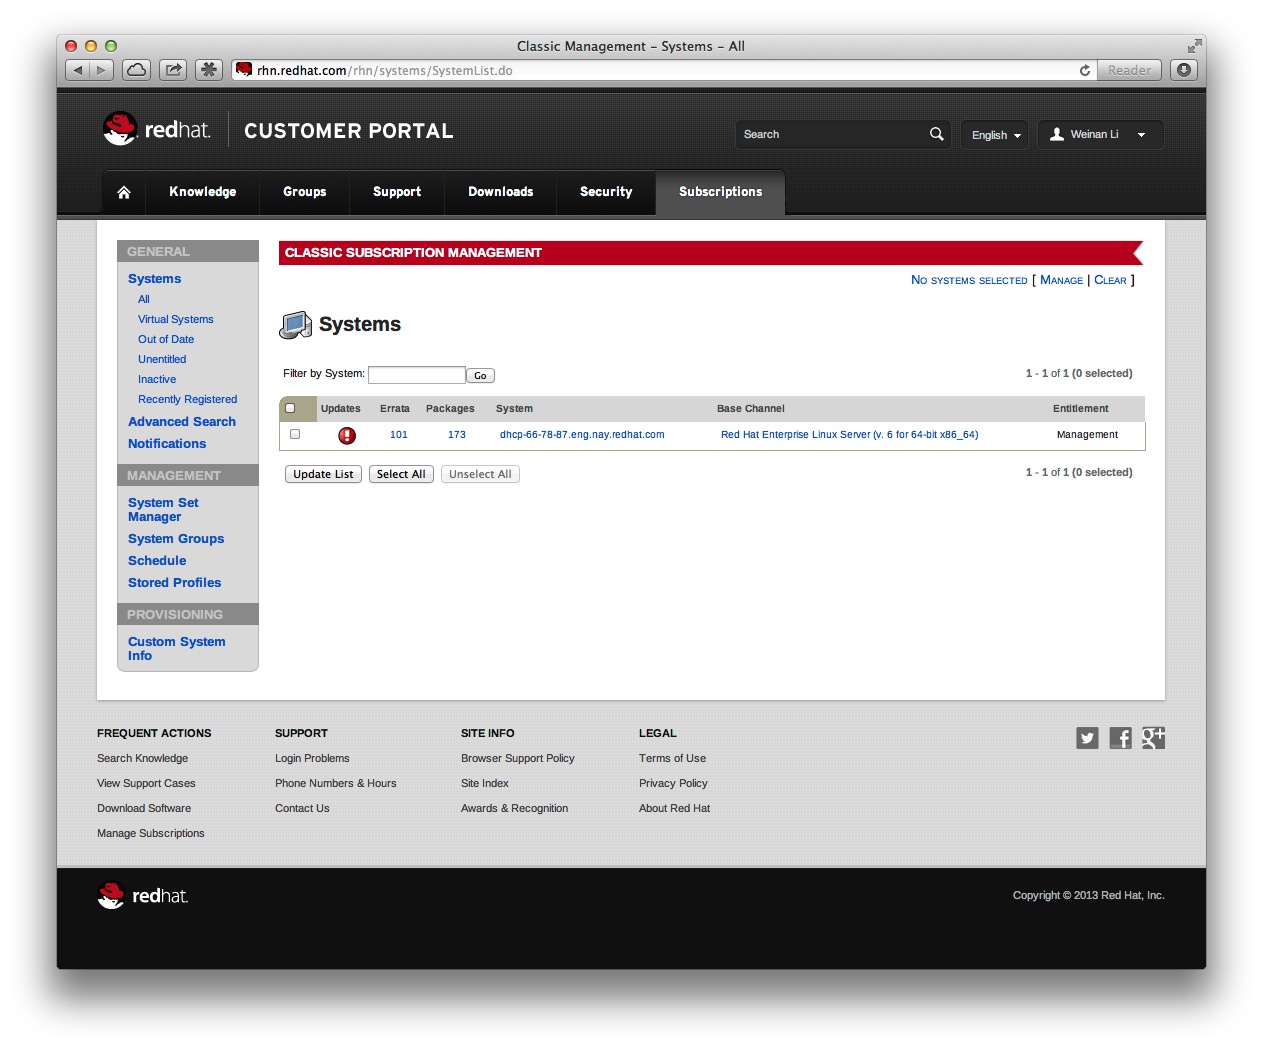Viewport: 1263px width, 1048px height.
Task: Click the Clear link
Action: click(x=1110, y=280)
